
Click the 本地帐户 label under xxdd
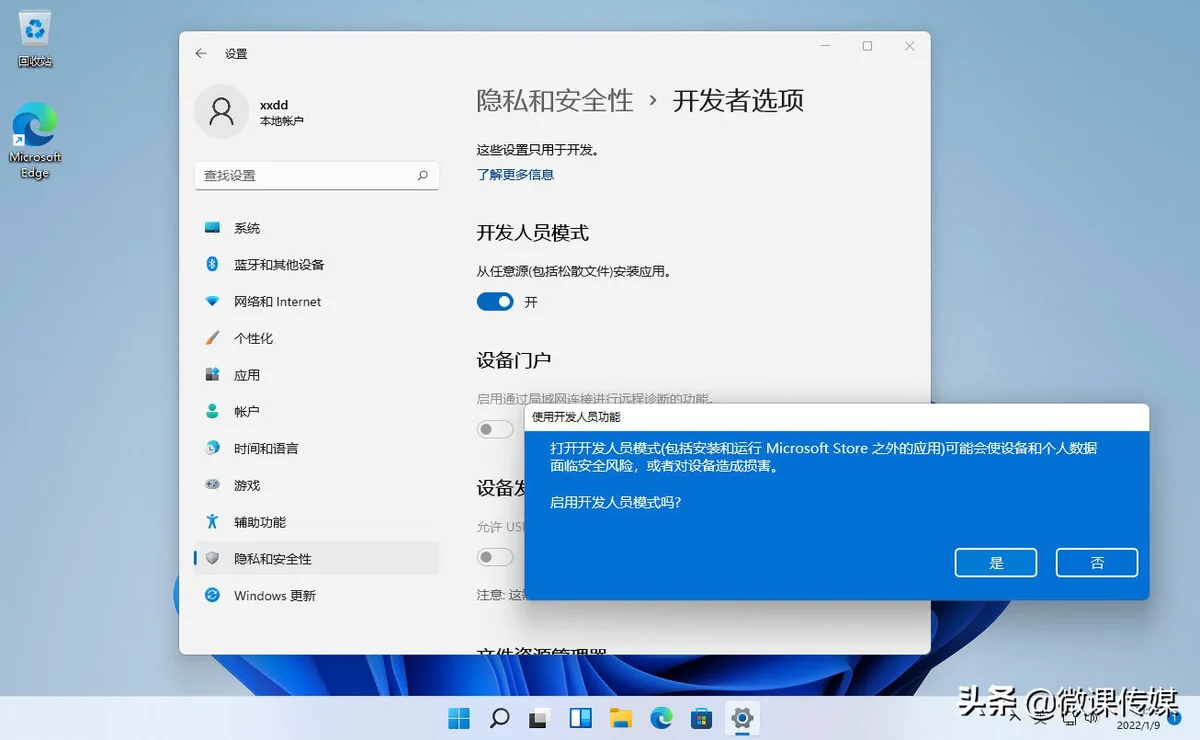tap(282, 121)
